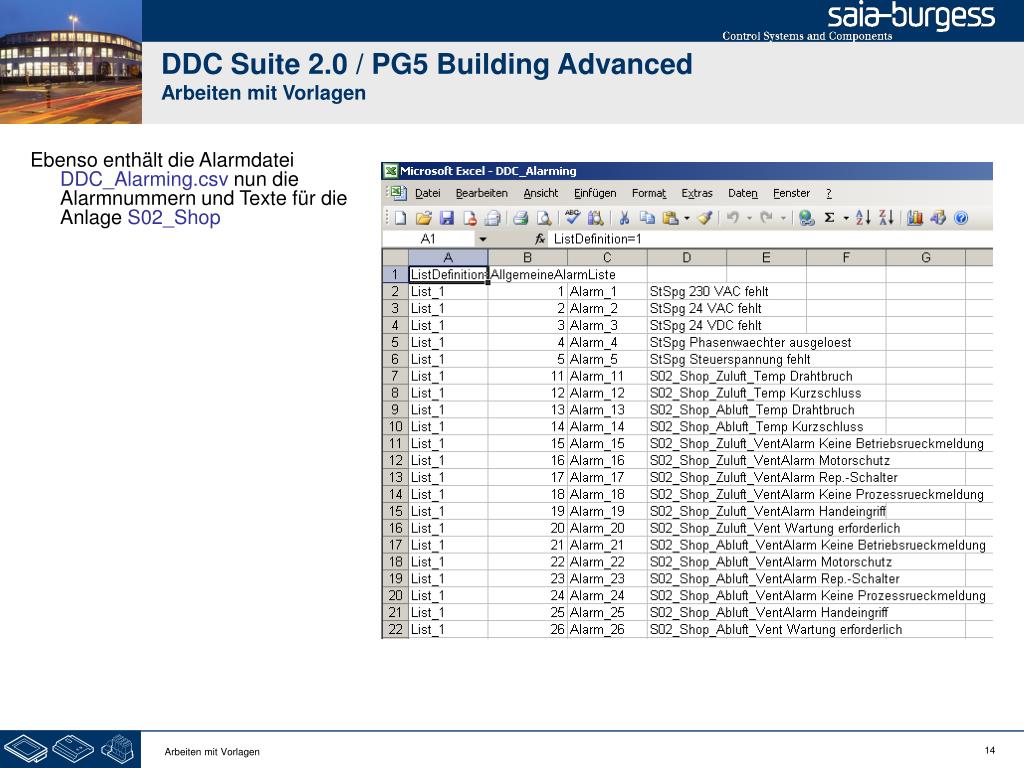Image resolution: width=1024 pixels, height=768 pixels.
Task: Open the Bearbeiten menu
Action: [x=481, y=193]
